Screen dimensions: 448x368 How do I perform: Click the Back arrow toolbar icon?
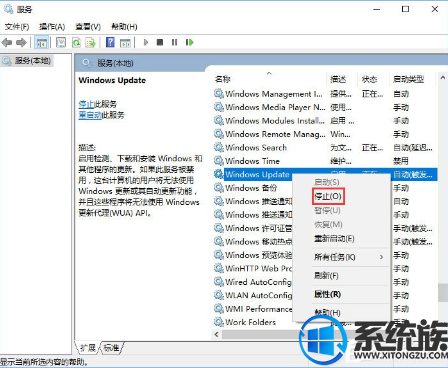[7, 42]
